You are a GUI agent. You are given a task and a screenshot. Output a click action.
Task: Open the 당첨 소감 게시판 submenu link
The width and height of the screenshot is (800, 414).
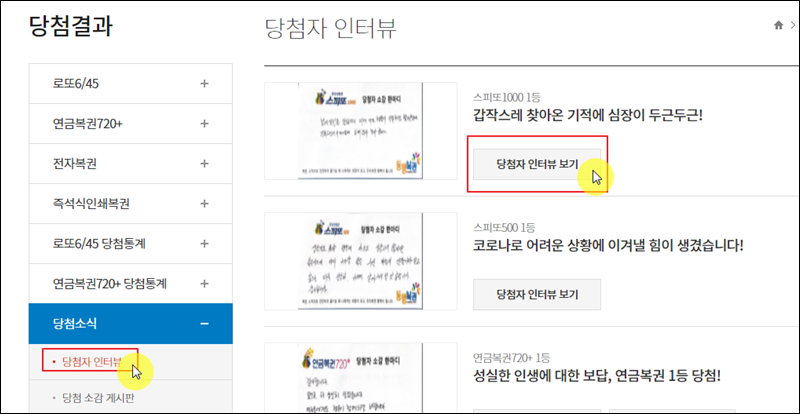(97, 397)
